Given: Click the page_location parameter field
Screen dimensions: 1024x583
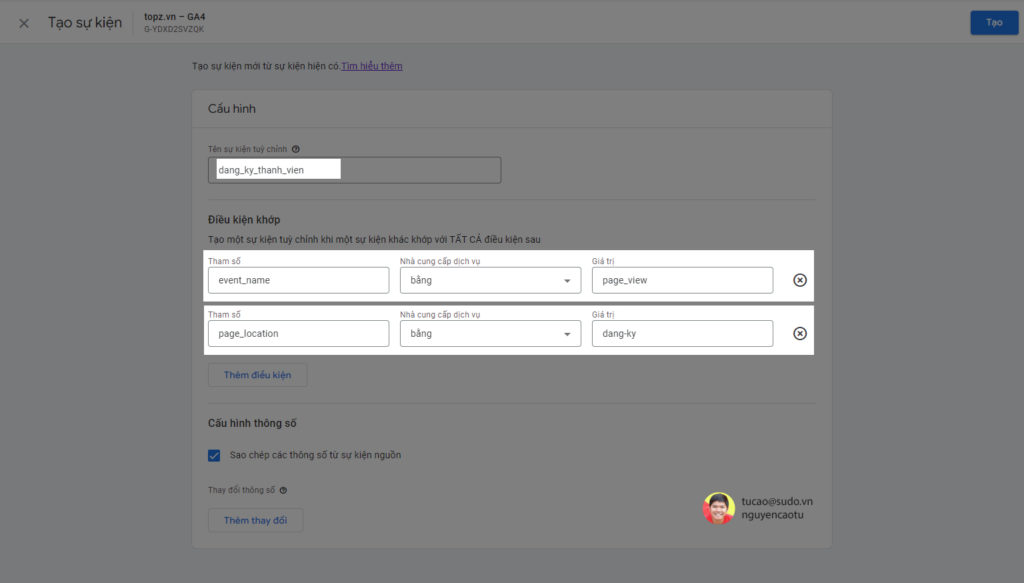Looking at the screenshot, I should tap(298, 333).
